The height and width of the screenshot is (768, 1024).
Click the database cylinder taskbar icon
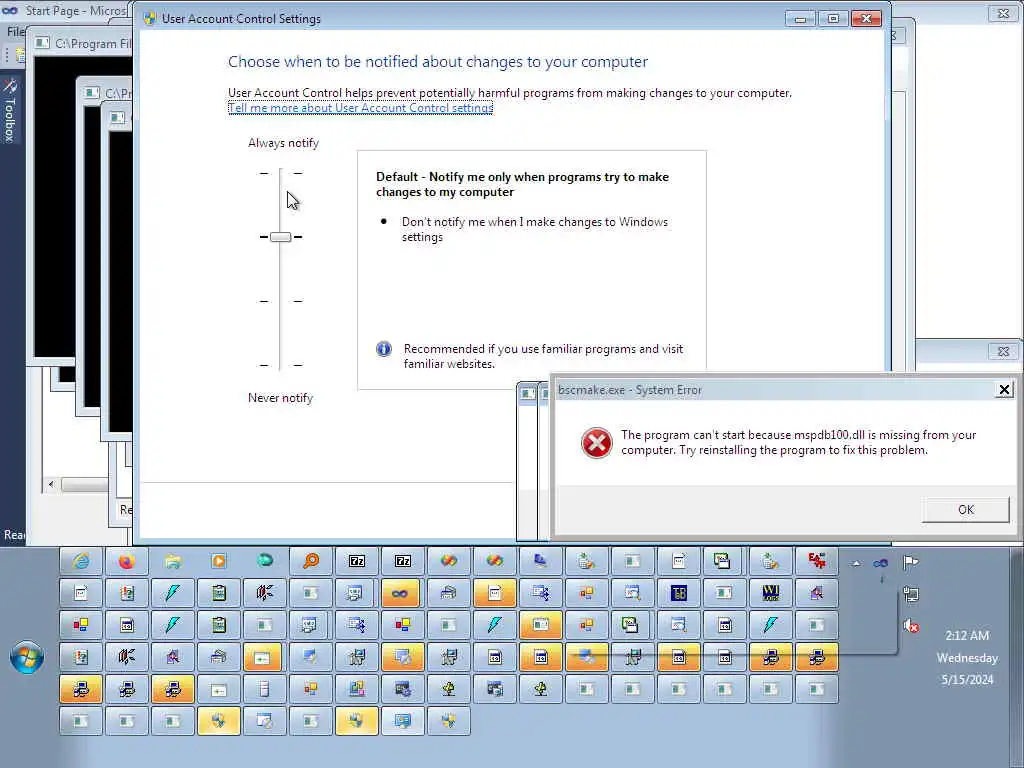(x=264, y=689)
